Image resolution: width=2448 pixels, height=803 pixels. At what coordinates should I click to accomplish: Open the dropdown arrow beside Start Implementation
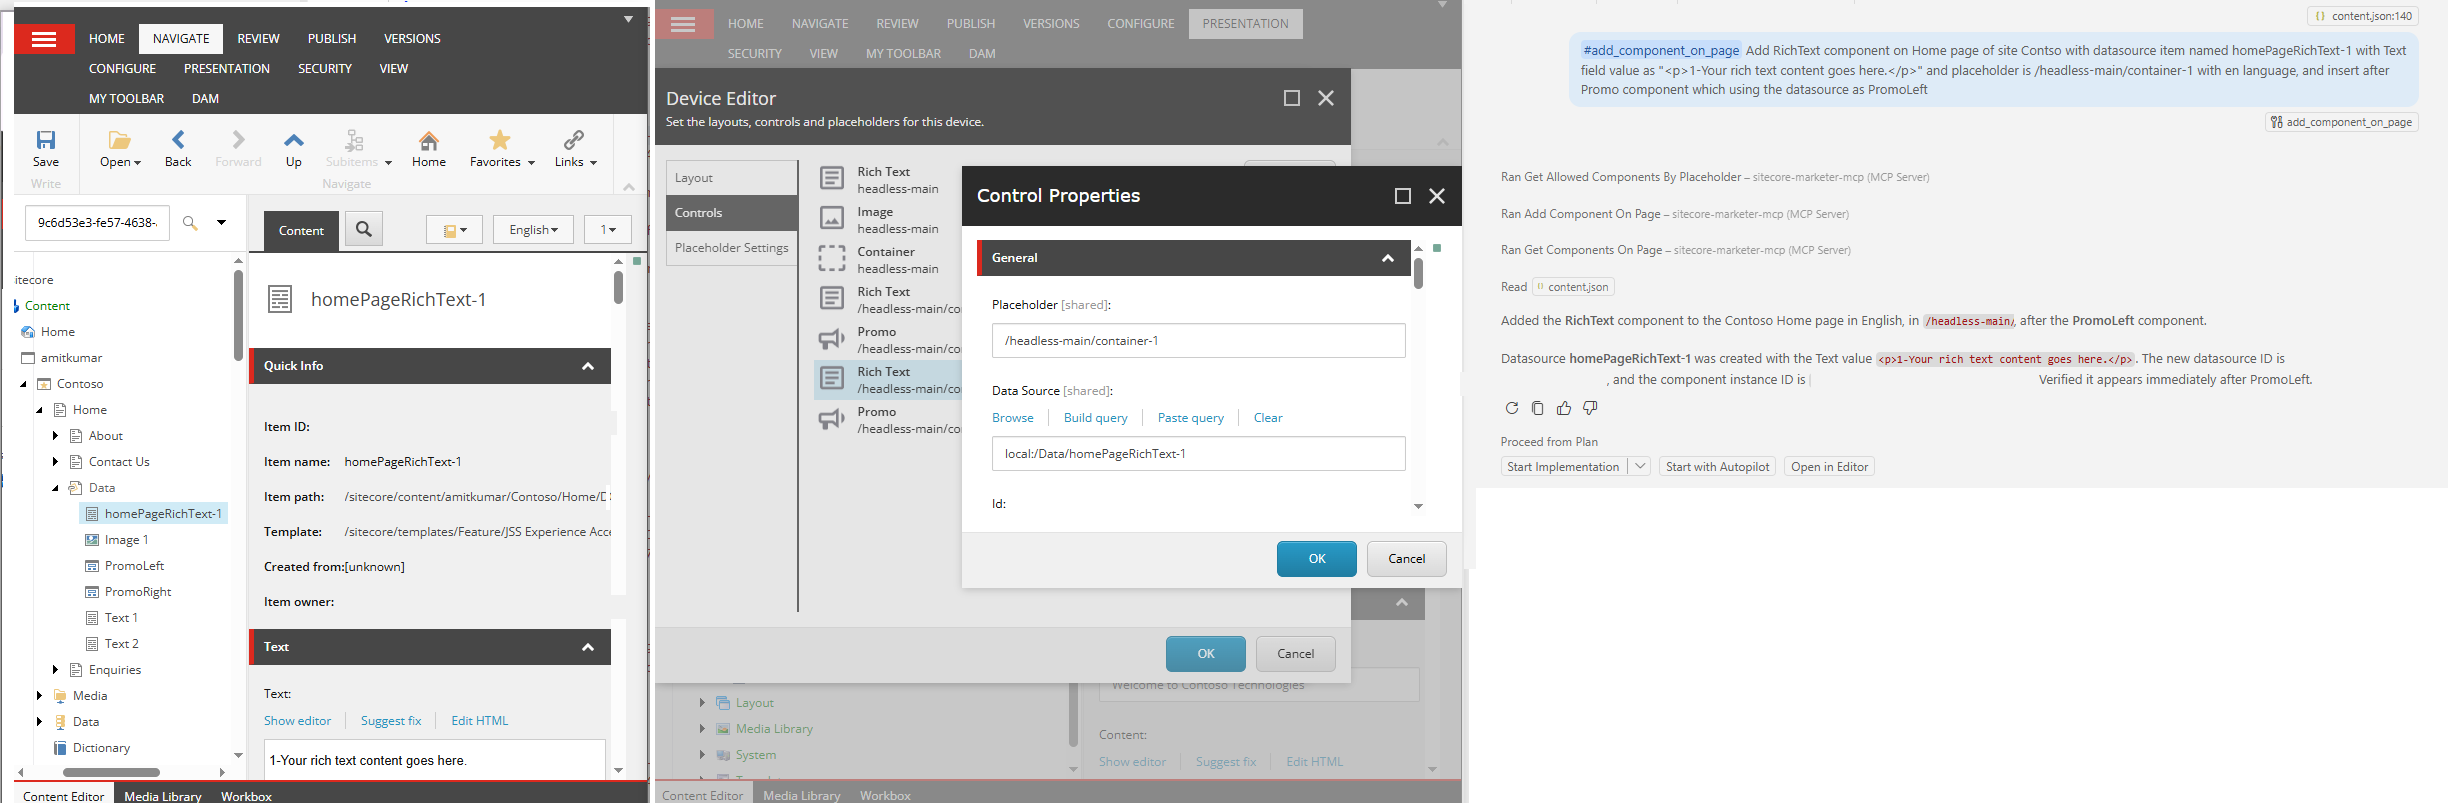pos(1640,467)
